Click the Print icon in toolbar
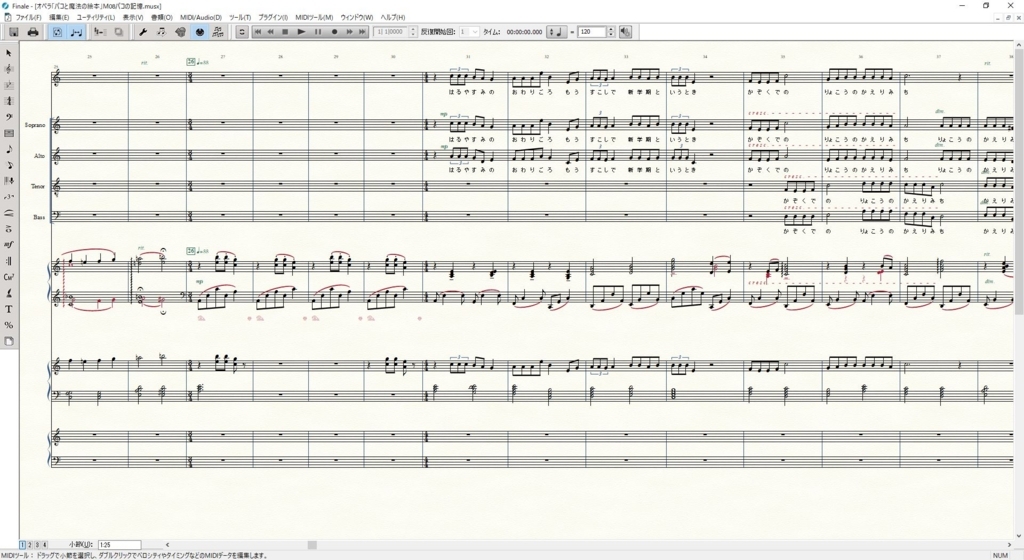 click(33, 32)
